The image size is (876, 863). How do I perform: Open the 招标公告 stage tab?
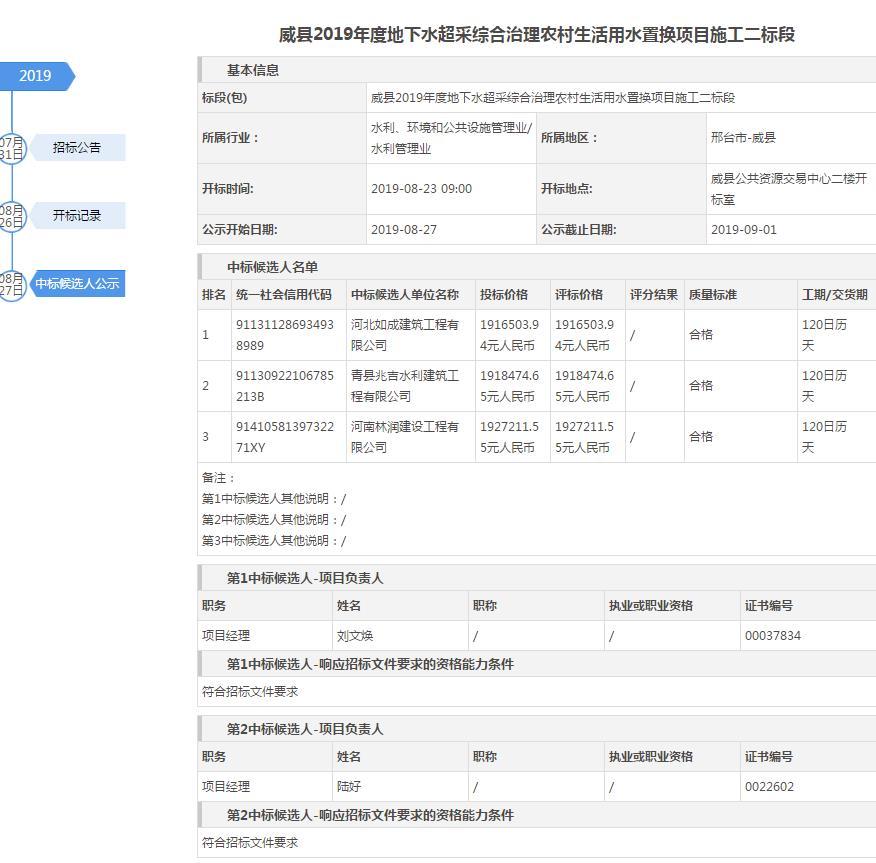(x=77, y=148)
